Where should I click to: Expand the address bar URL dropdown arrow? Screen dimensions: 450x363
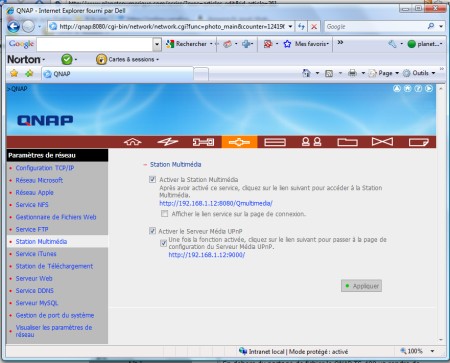click(x=290, y=27)
